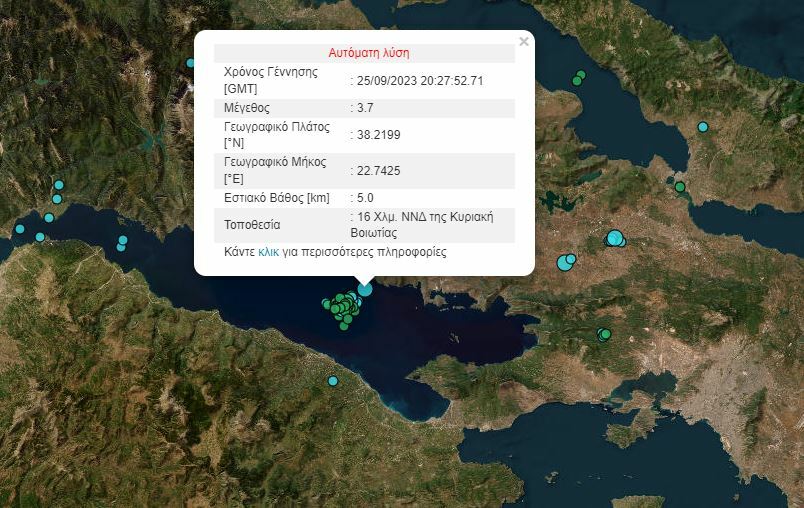Select the green earthquake cluster in the gulf

(x=343, y=307)
